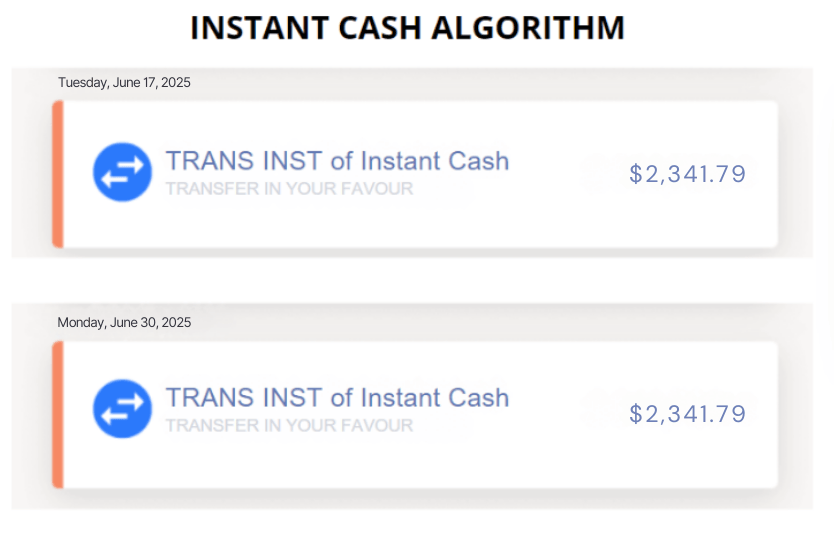Click the INSTANT CASH ALGORITHM heading
Screen dimensions: 835x540
point(407,28)
